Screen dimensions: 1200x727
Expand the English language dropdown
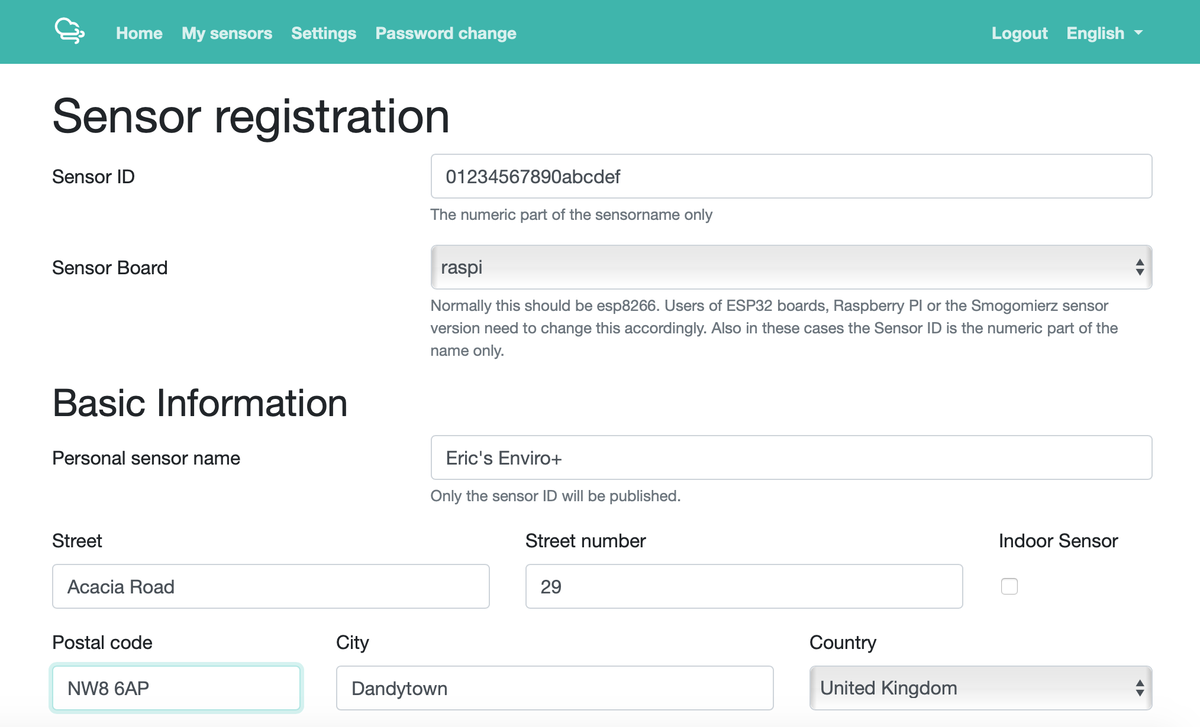point(1103,33)
